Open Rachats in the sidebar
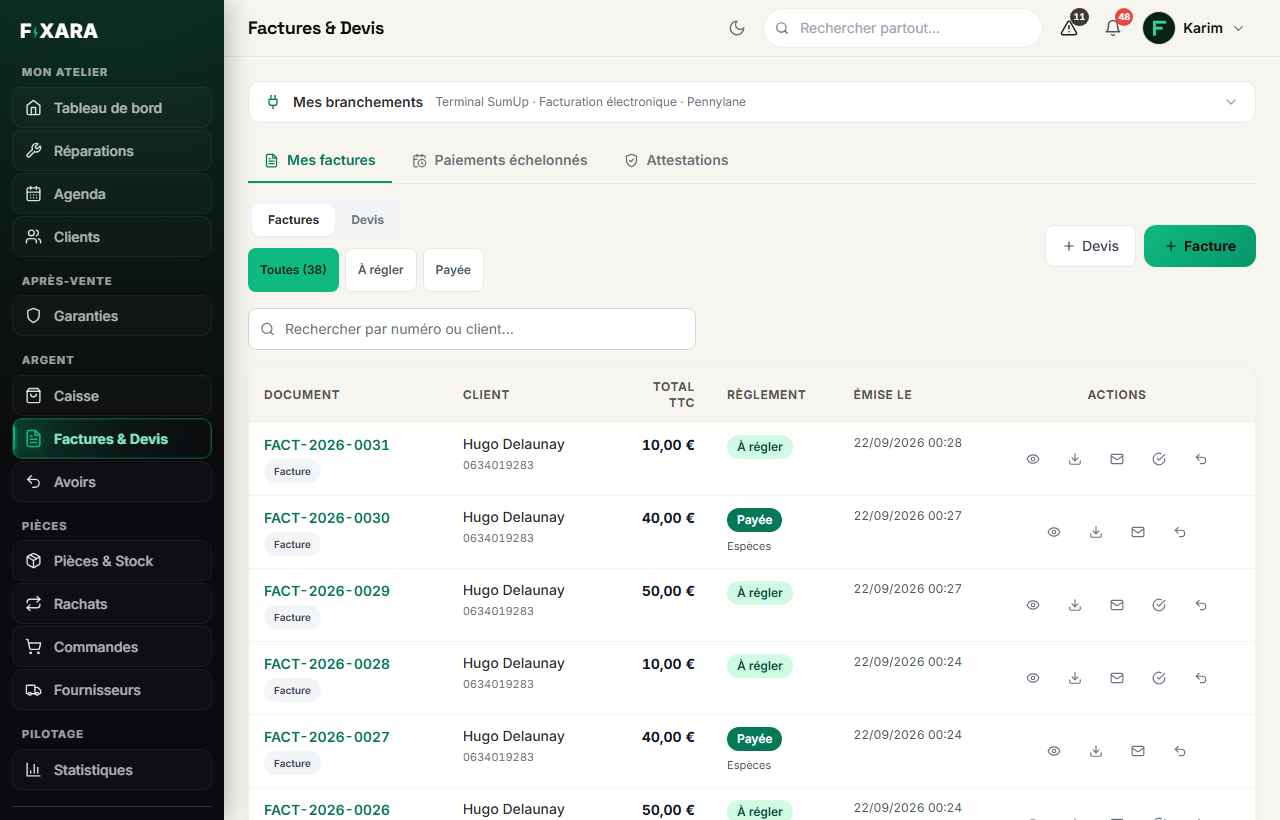The image size is (1280, 820). pyautogui.click(x=112, y=604)
